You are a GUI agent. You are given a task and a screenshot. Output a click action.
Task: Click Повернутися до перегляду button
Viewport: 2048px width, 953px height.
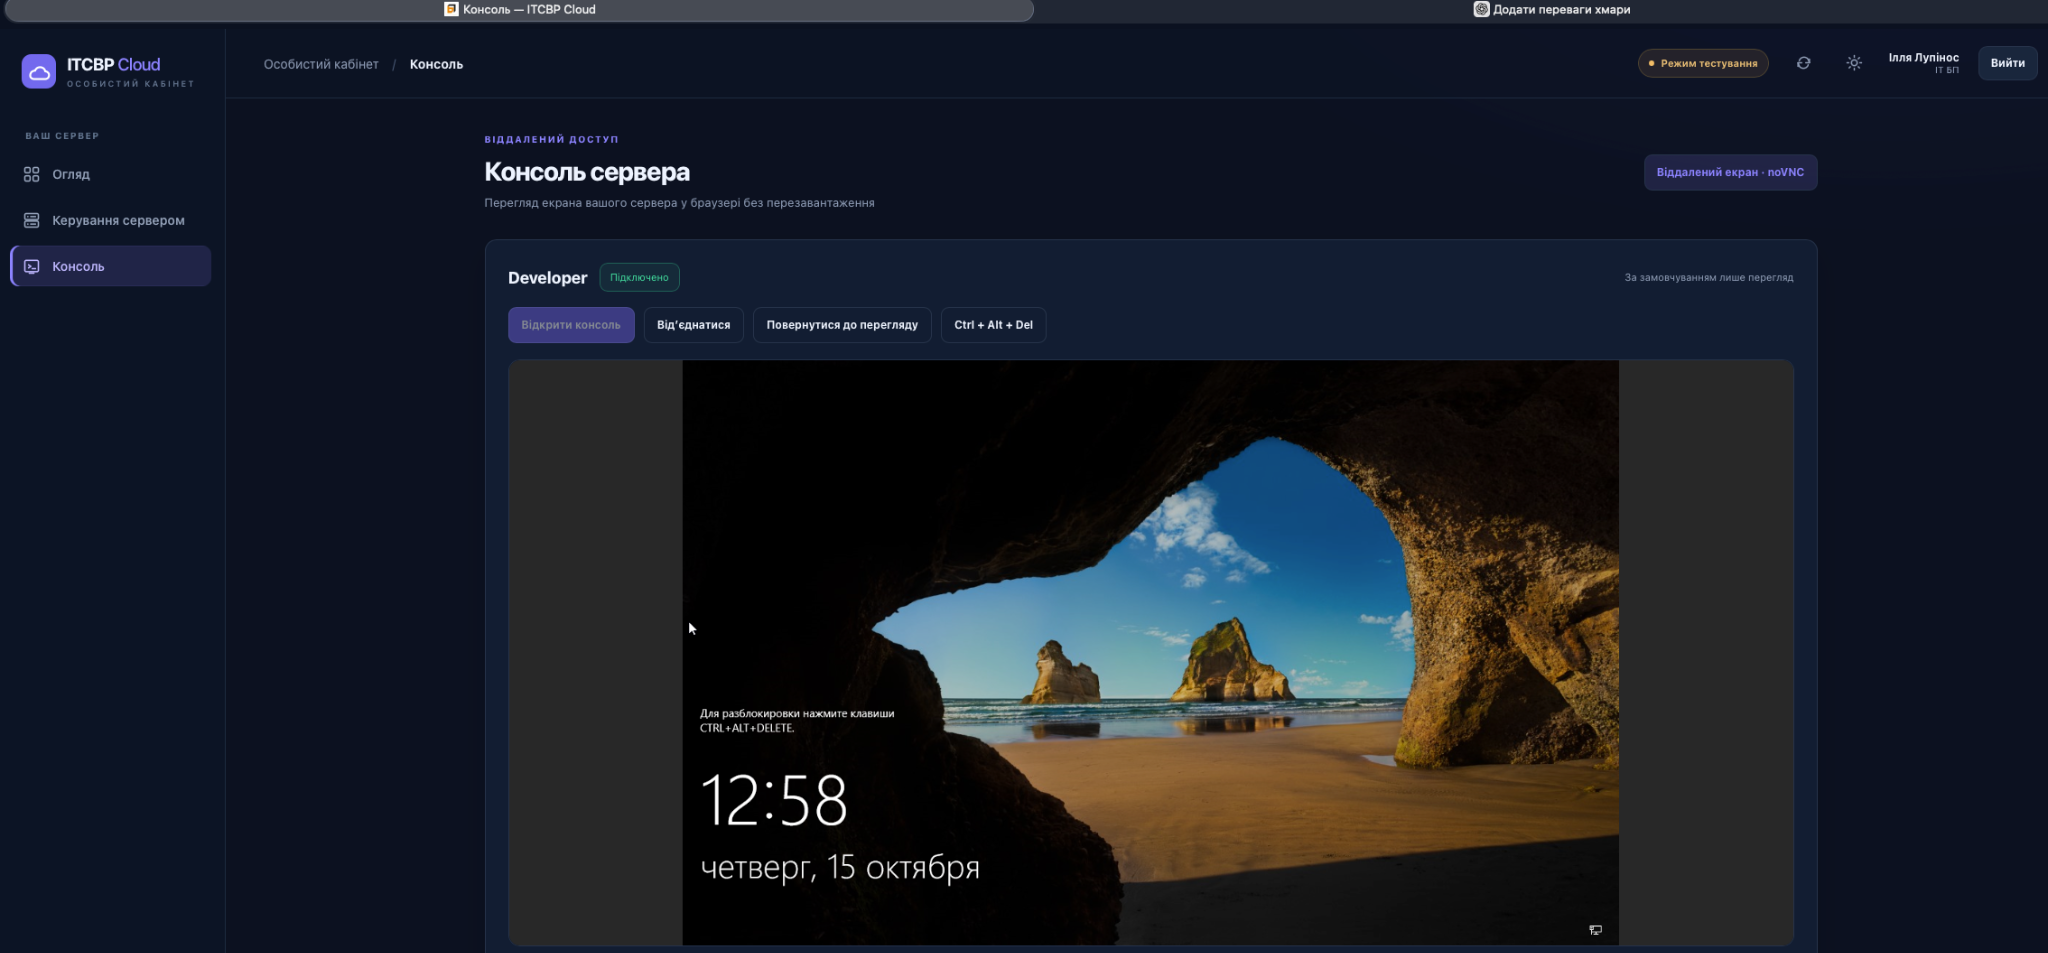842,325
